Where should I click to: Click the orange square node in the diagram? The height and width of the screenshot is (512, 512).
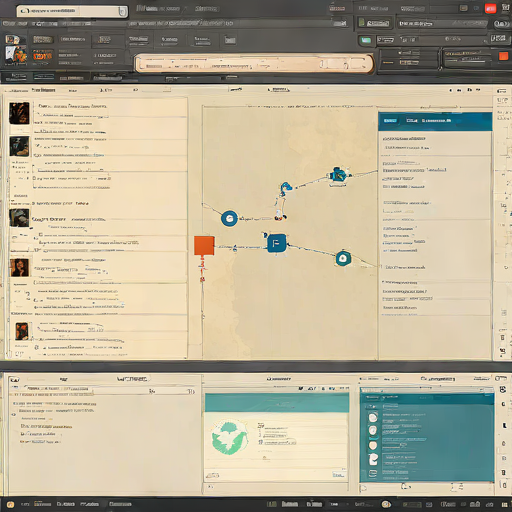(x=204, y=246)
